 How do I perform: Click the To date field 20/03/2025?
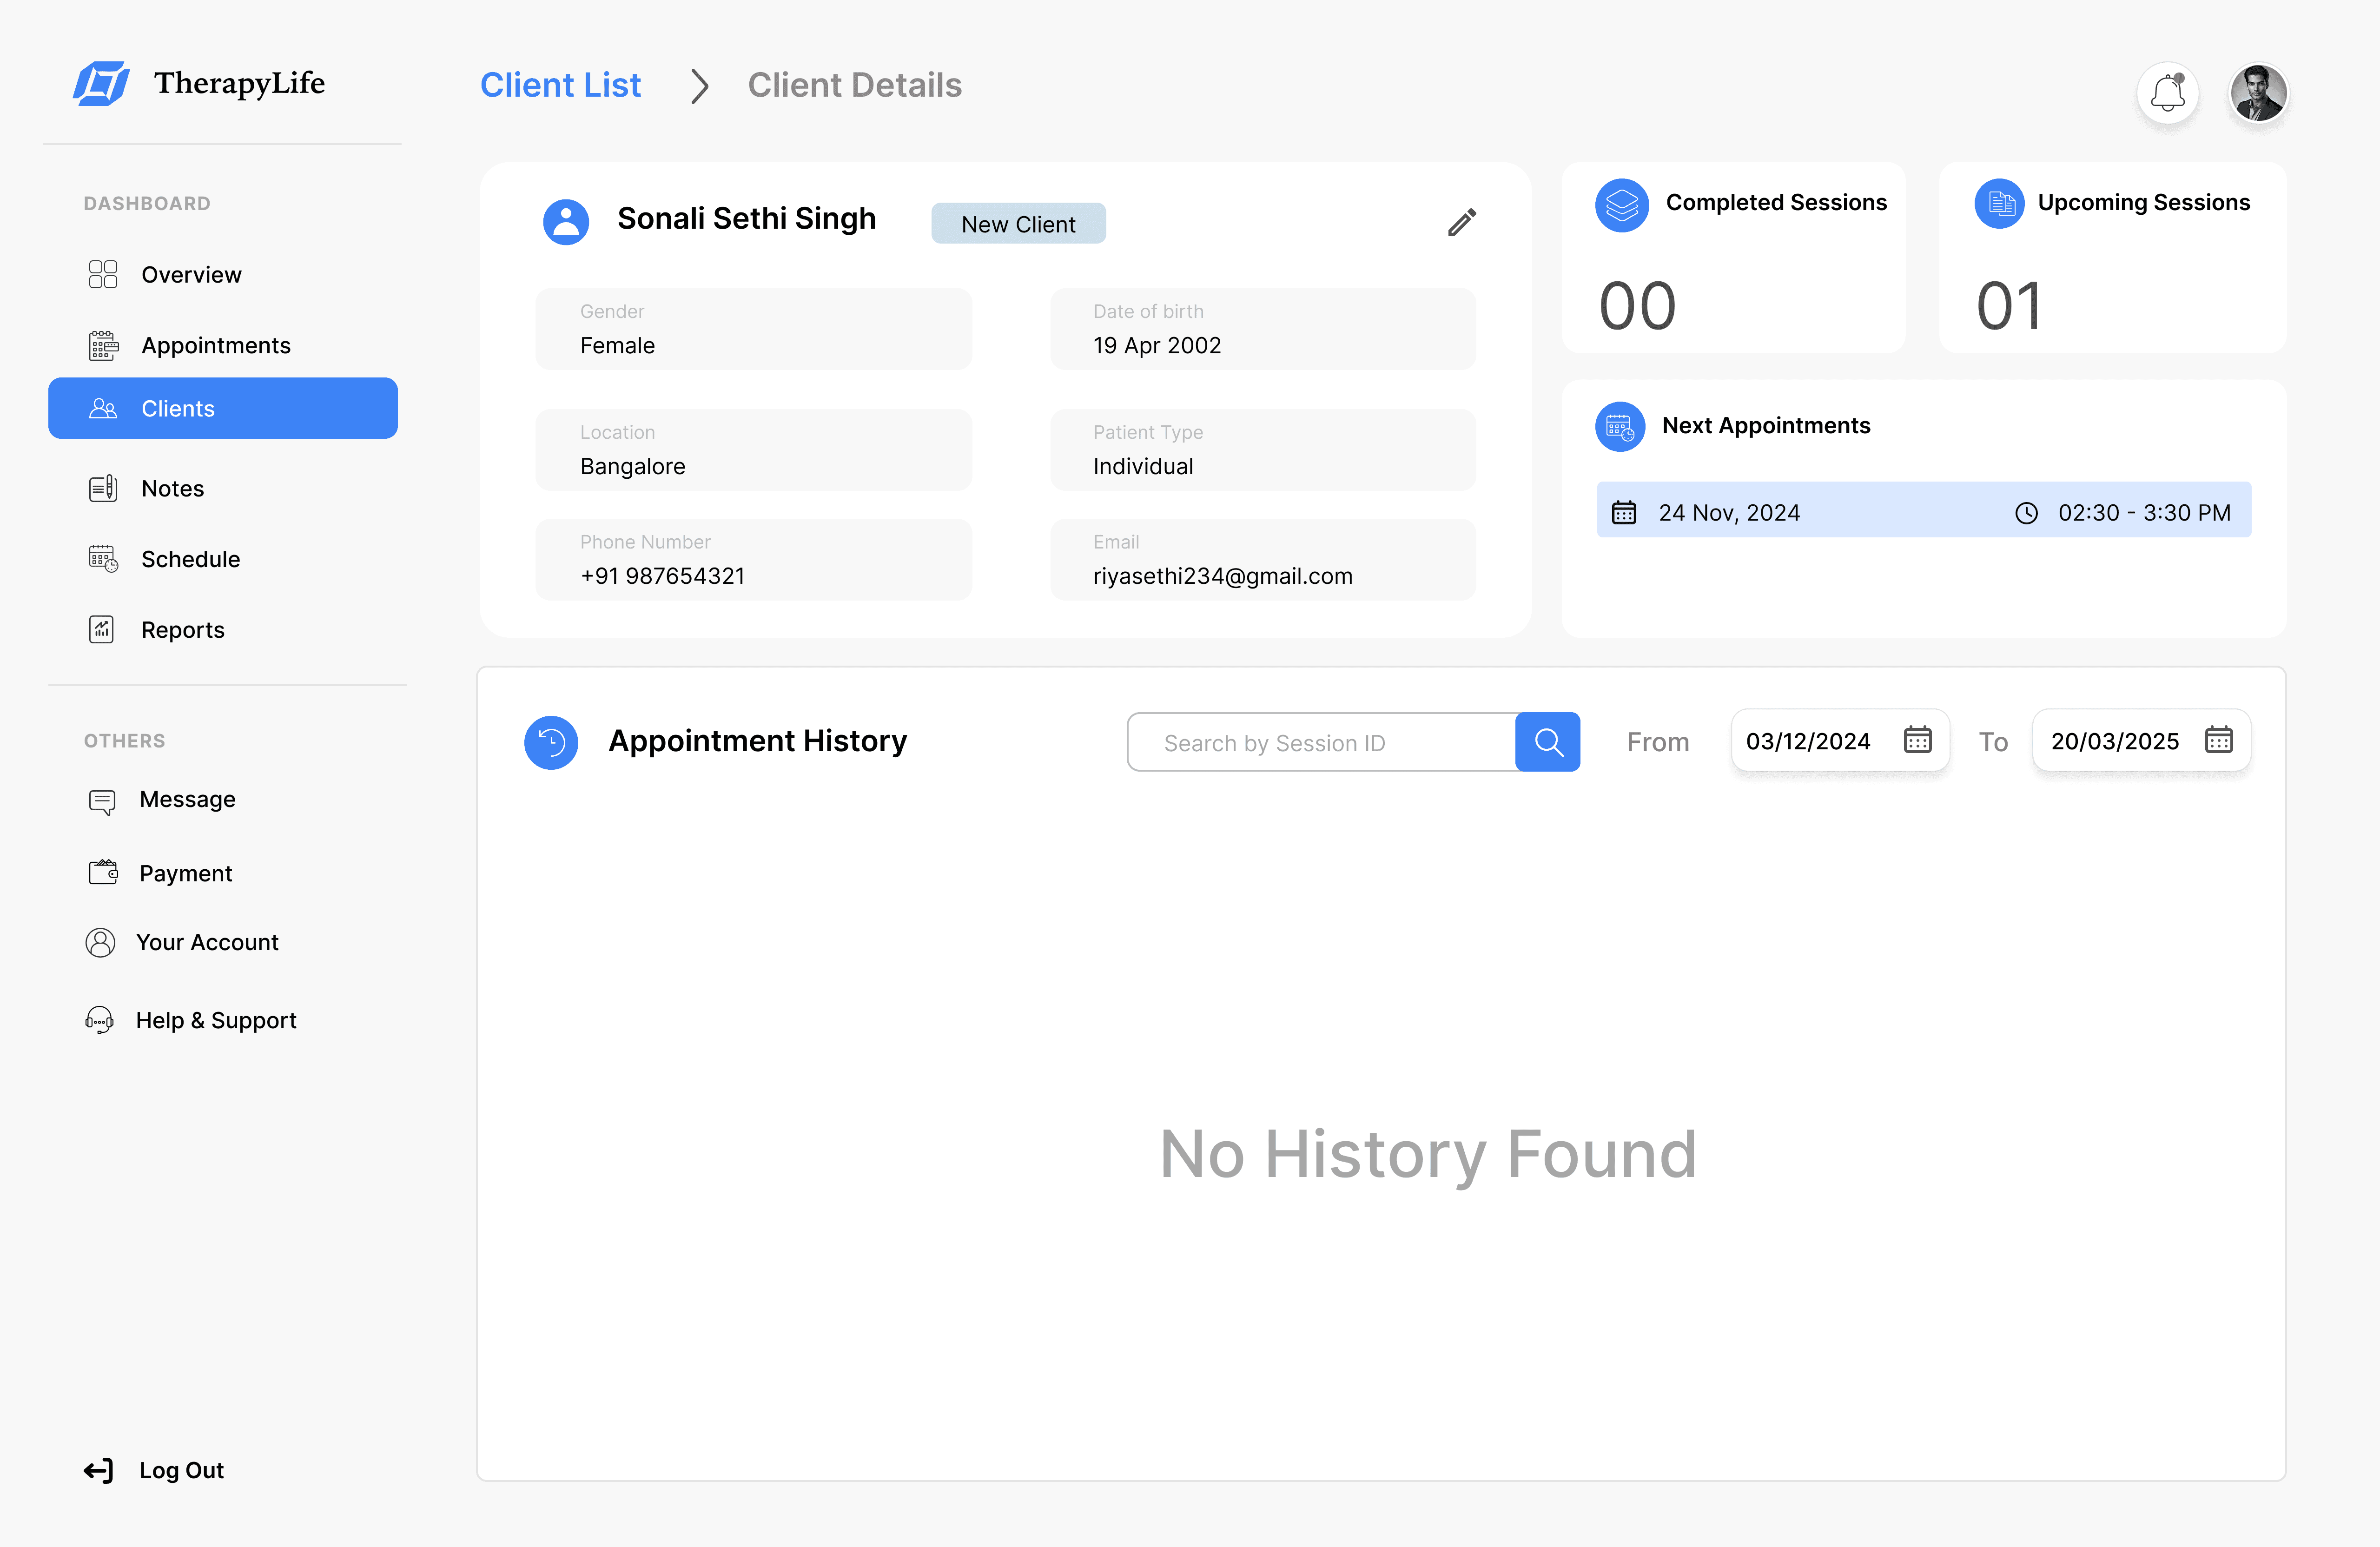pos(2141,740)
